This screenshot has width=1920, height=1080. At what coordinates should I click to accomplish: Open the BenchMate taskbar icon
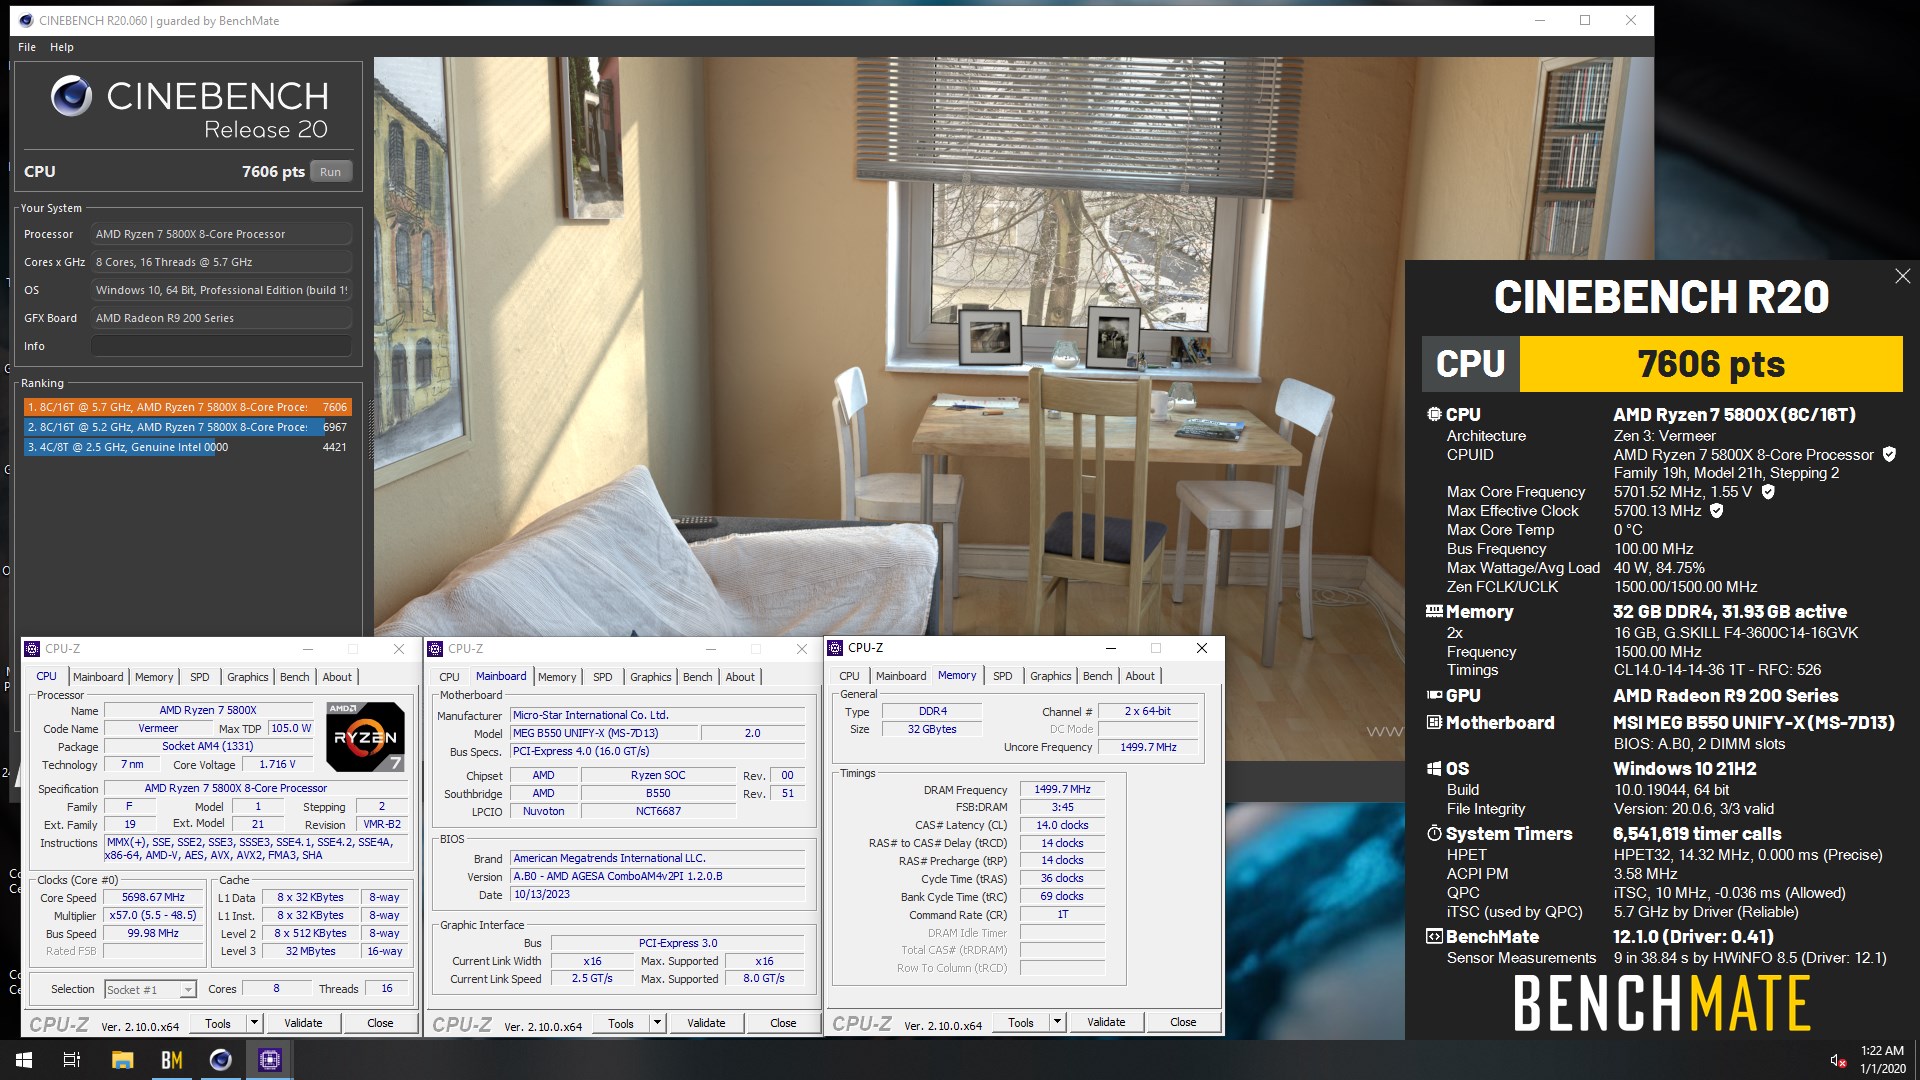[172, 1060]
